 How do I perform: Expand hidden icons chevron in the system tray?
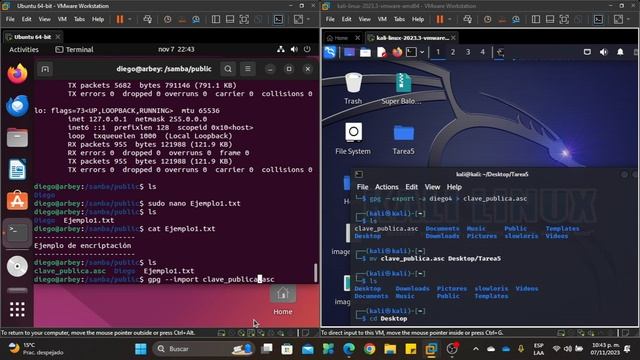[x=476, y=349]
